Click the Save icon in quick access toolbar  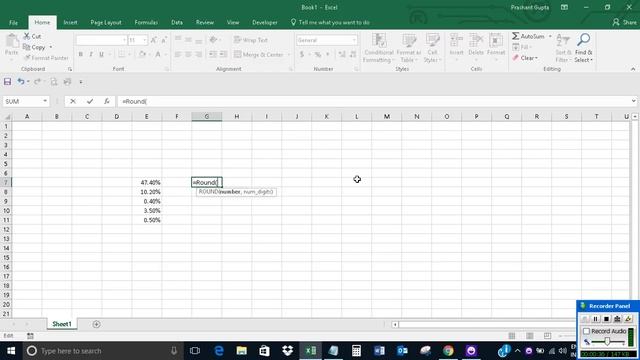click(7, 82)
